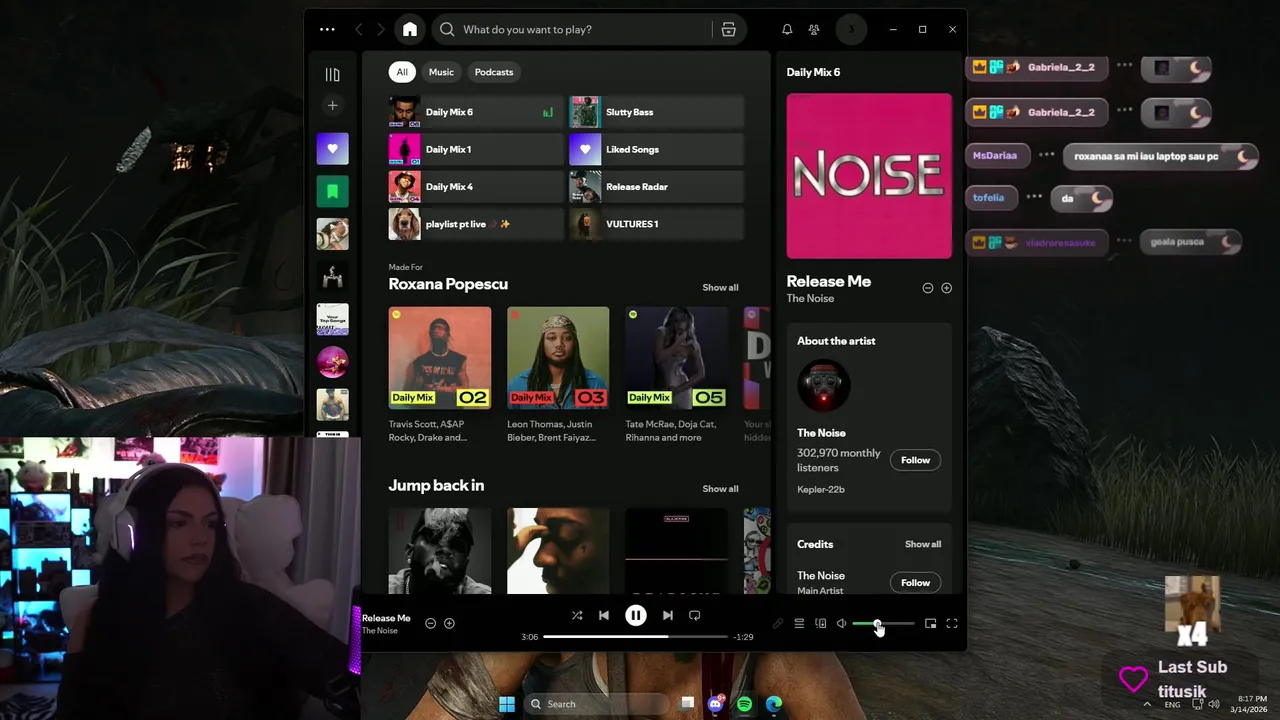Open the Slutty Bass playlist shortcut
Viewport: 1280px width, 720px height.
tap(657, 112)
